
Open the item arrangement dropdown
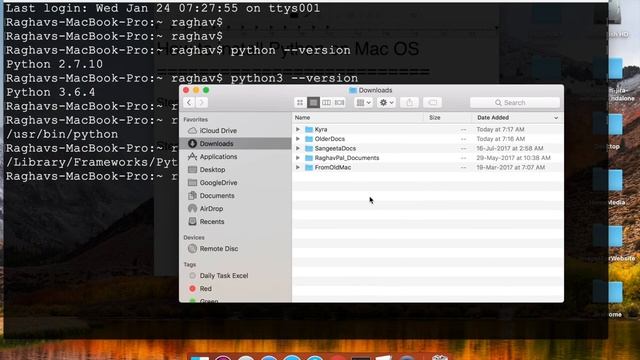pyautogui.click(x=363, y=102)
